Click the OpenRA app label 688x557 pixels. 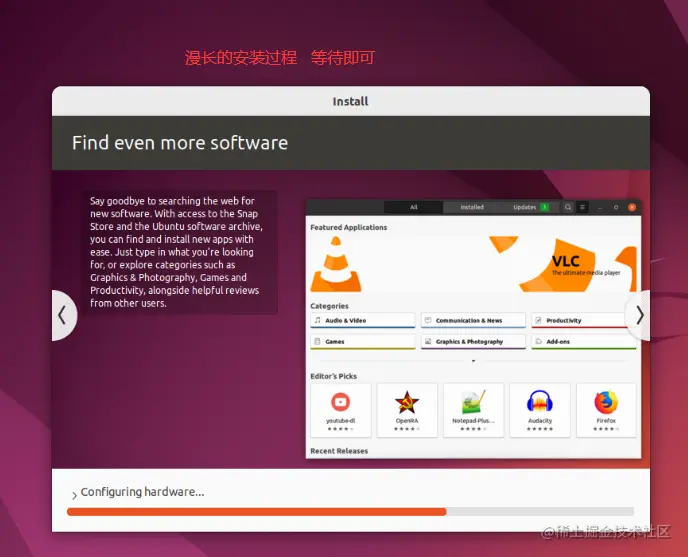tap(407, 420)
